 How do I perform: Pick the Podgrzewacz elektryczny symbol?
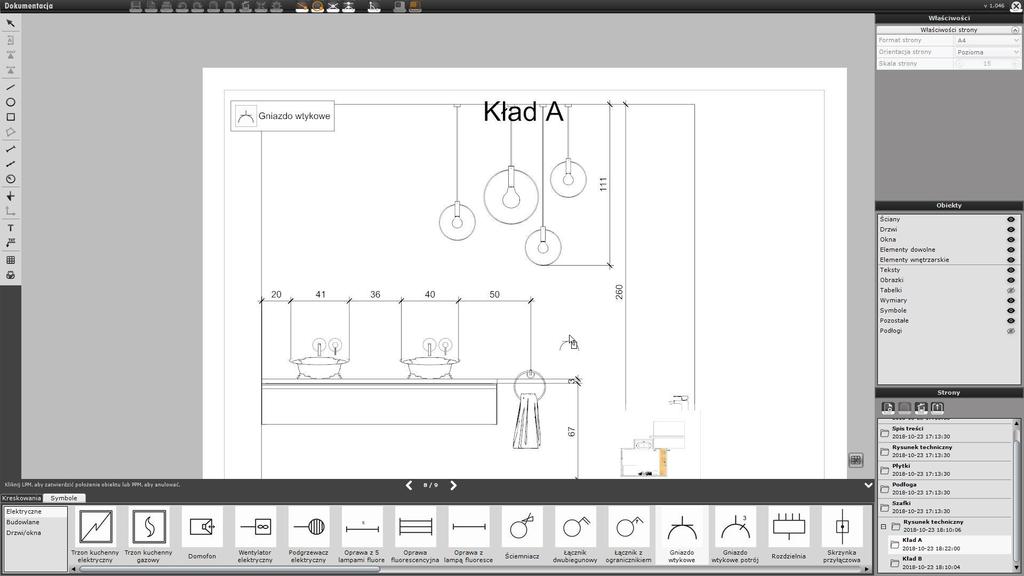(x=309, y=536)
